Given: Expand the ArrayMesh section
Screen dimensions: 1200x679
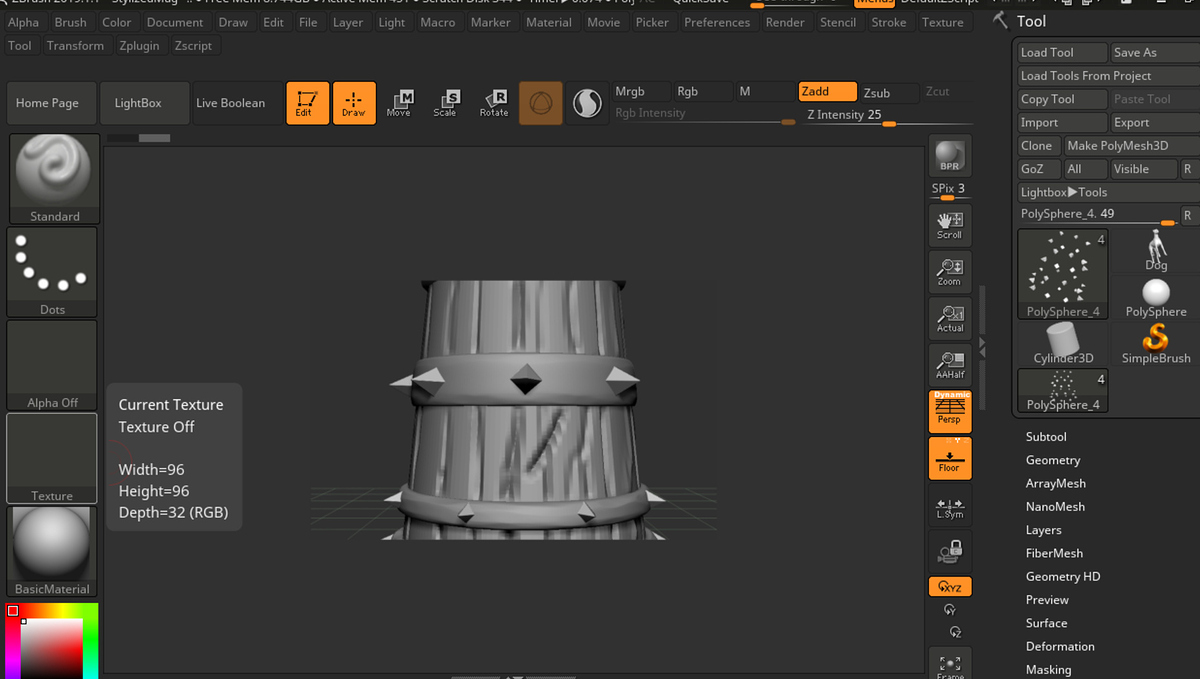Looking at the screenshot, I should pyautogui.click(x=1056, y=483).
